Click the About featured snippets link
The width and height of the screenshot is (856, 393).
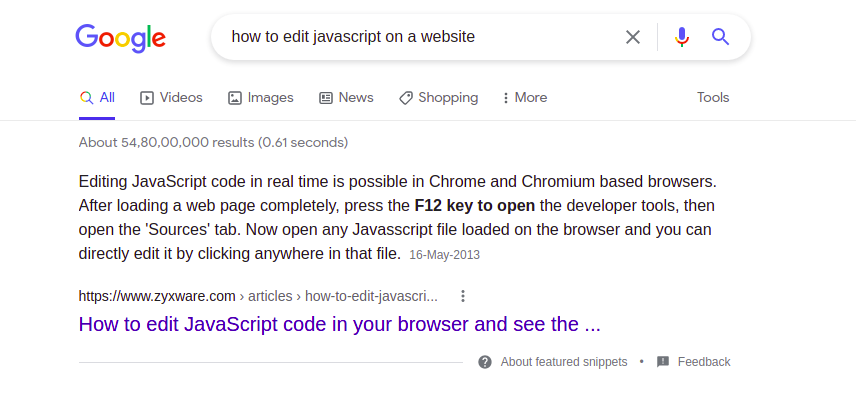[564, 362]
